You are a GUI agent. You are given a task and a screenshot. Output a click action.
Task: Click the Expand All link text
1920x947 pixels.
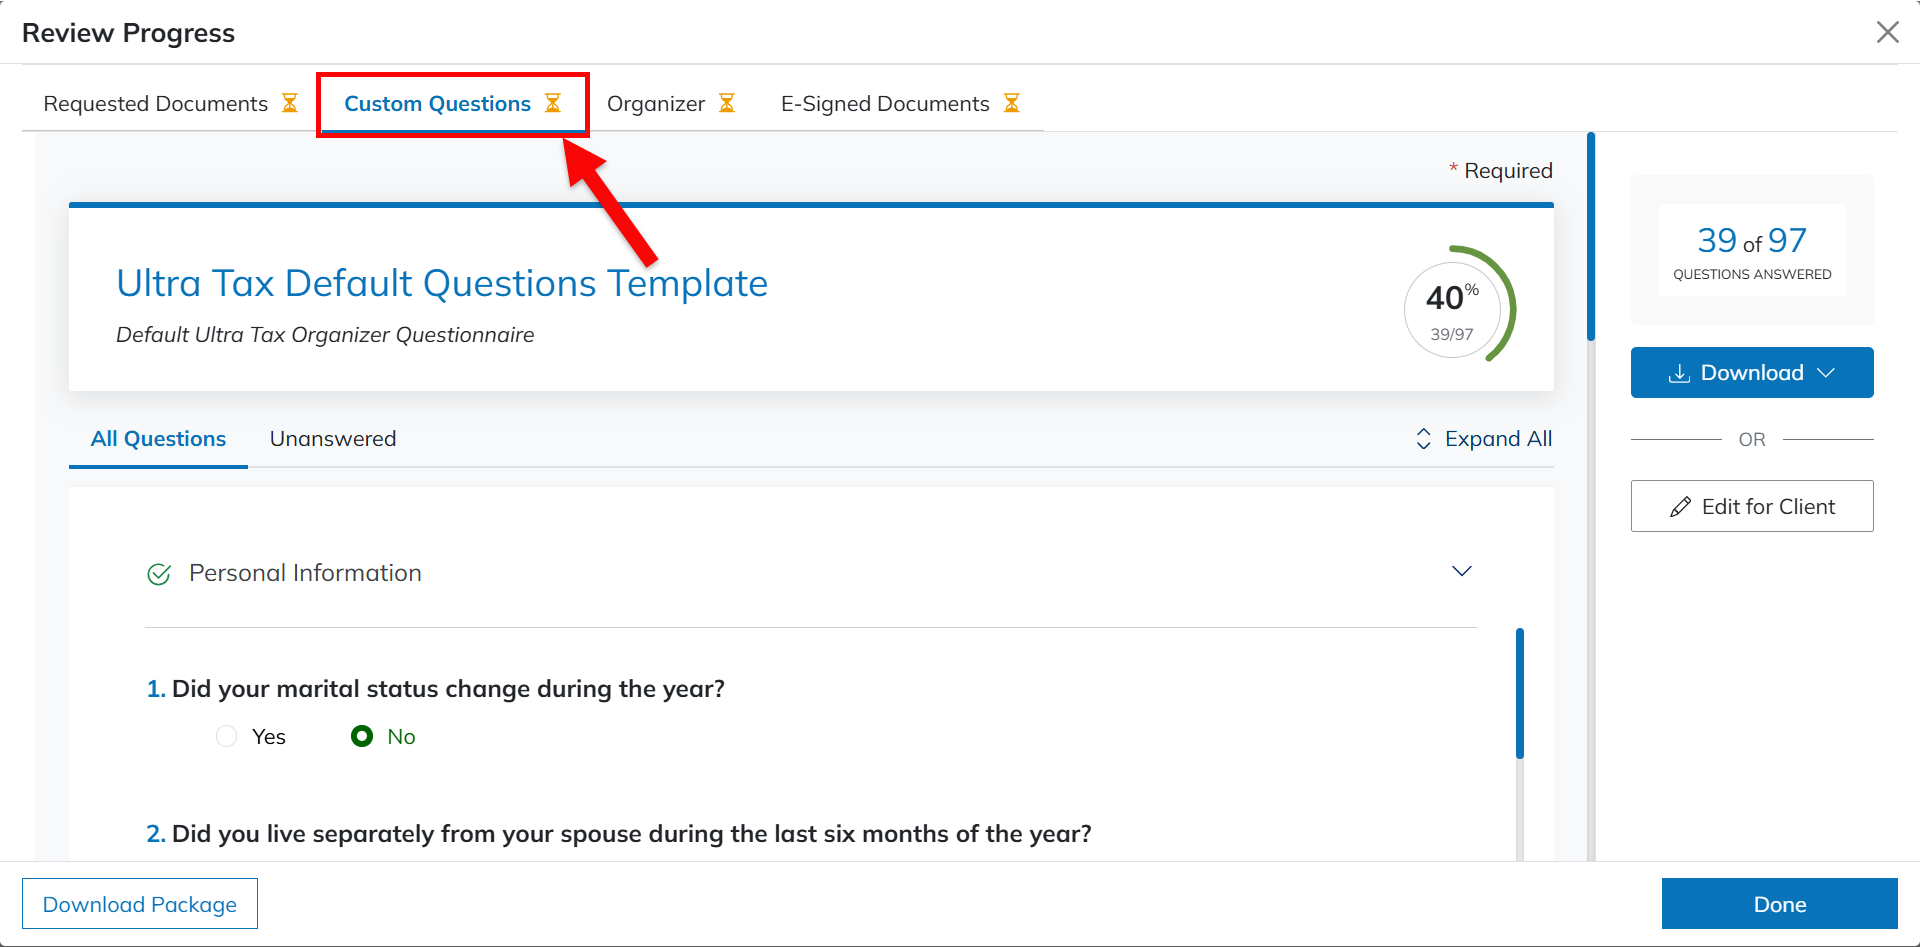pyautogui.click(x=1498, y=439)
